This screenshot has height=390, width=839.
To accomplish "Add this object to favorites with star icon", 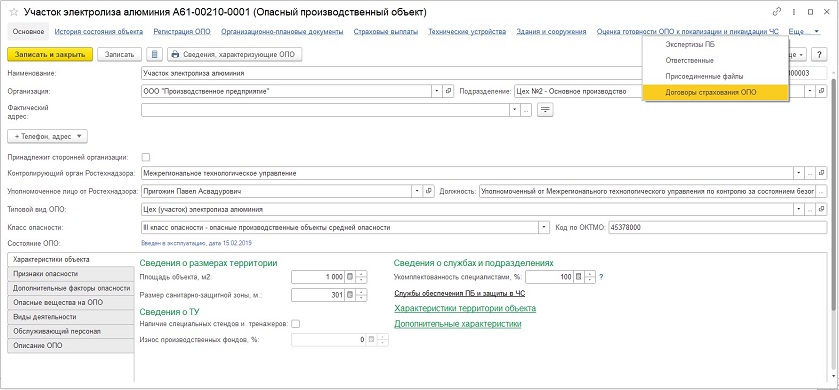I will pyautogui.click(x=14, y=12).
